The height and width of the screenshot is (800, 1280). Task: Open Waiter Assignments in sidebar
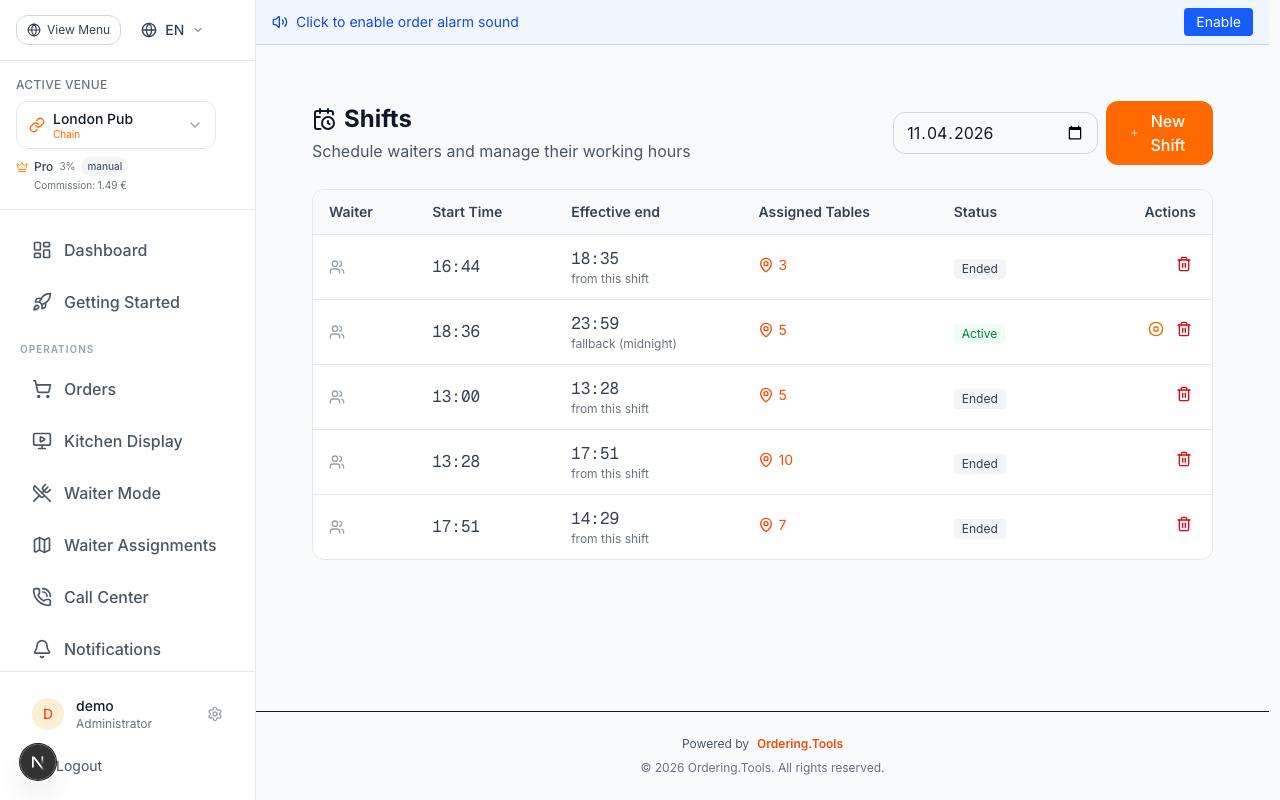(x=140, y=545)
